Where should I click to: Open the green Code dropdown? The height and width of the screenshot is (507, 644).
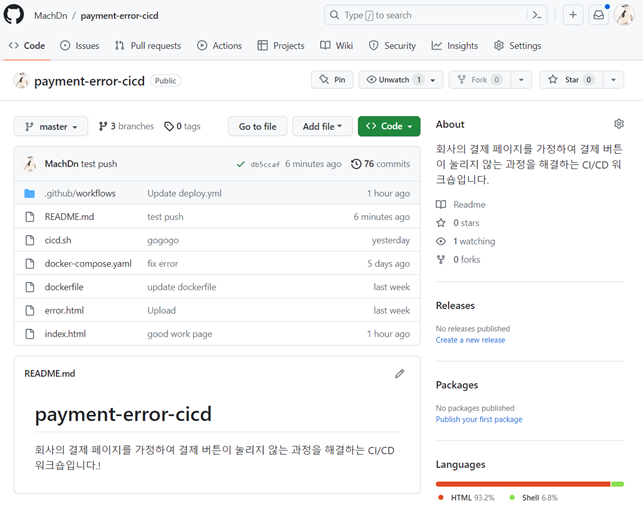pyautogui.click(x=389, y=126)
